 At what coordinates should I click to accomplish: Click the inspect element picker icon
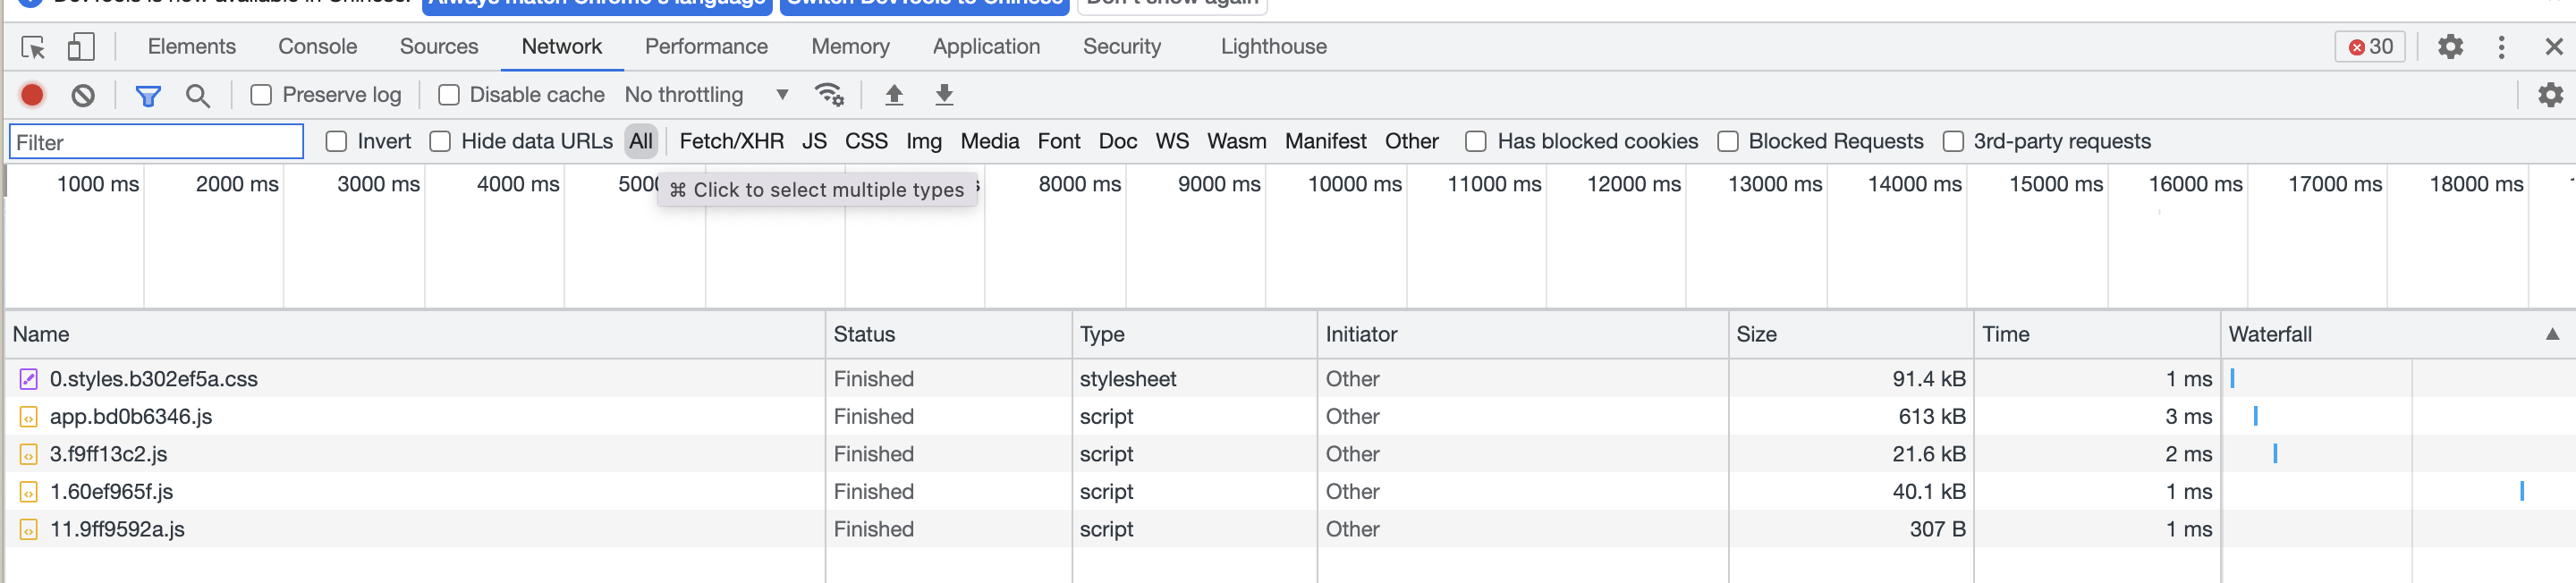(x=33, y=47)
